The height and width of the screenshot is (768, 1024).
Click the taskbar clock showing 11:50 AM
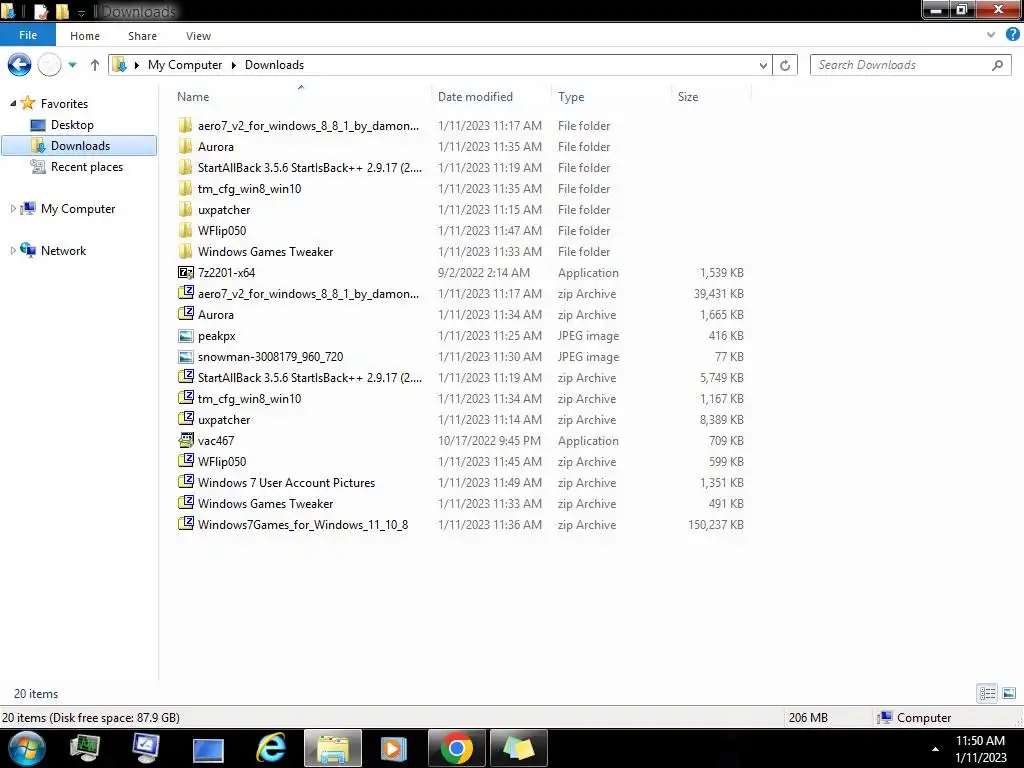click(980, 741)
